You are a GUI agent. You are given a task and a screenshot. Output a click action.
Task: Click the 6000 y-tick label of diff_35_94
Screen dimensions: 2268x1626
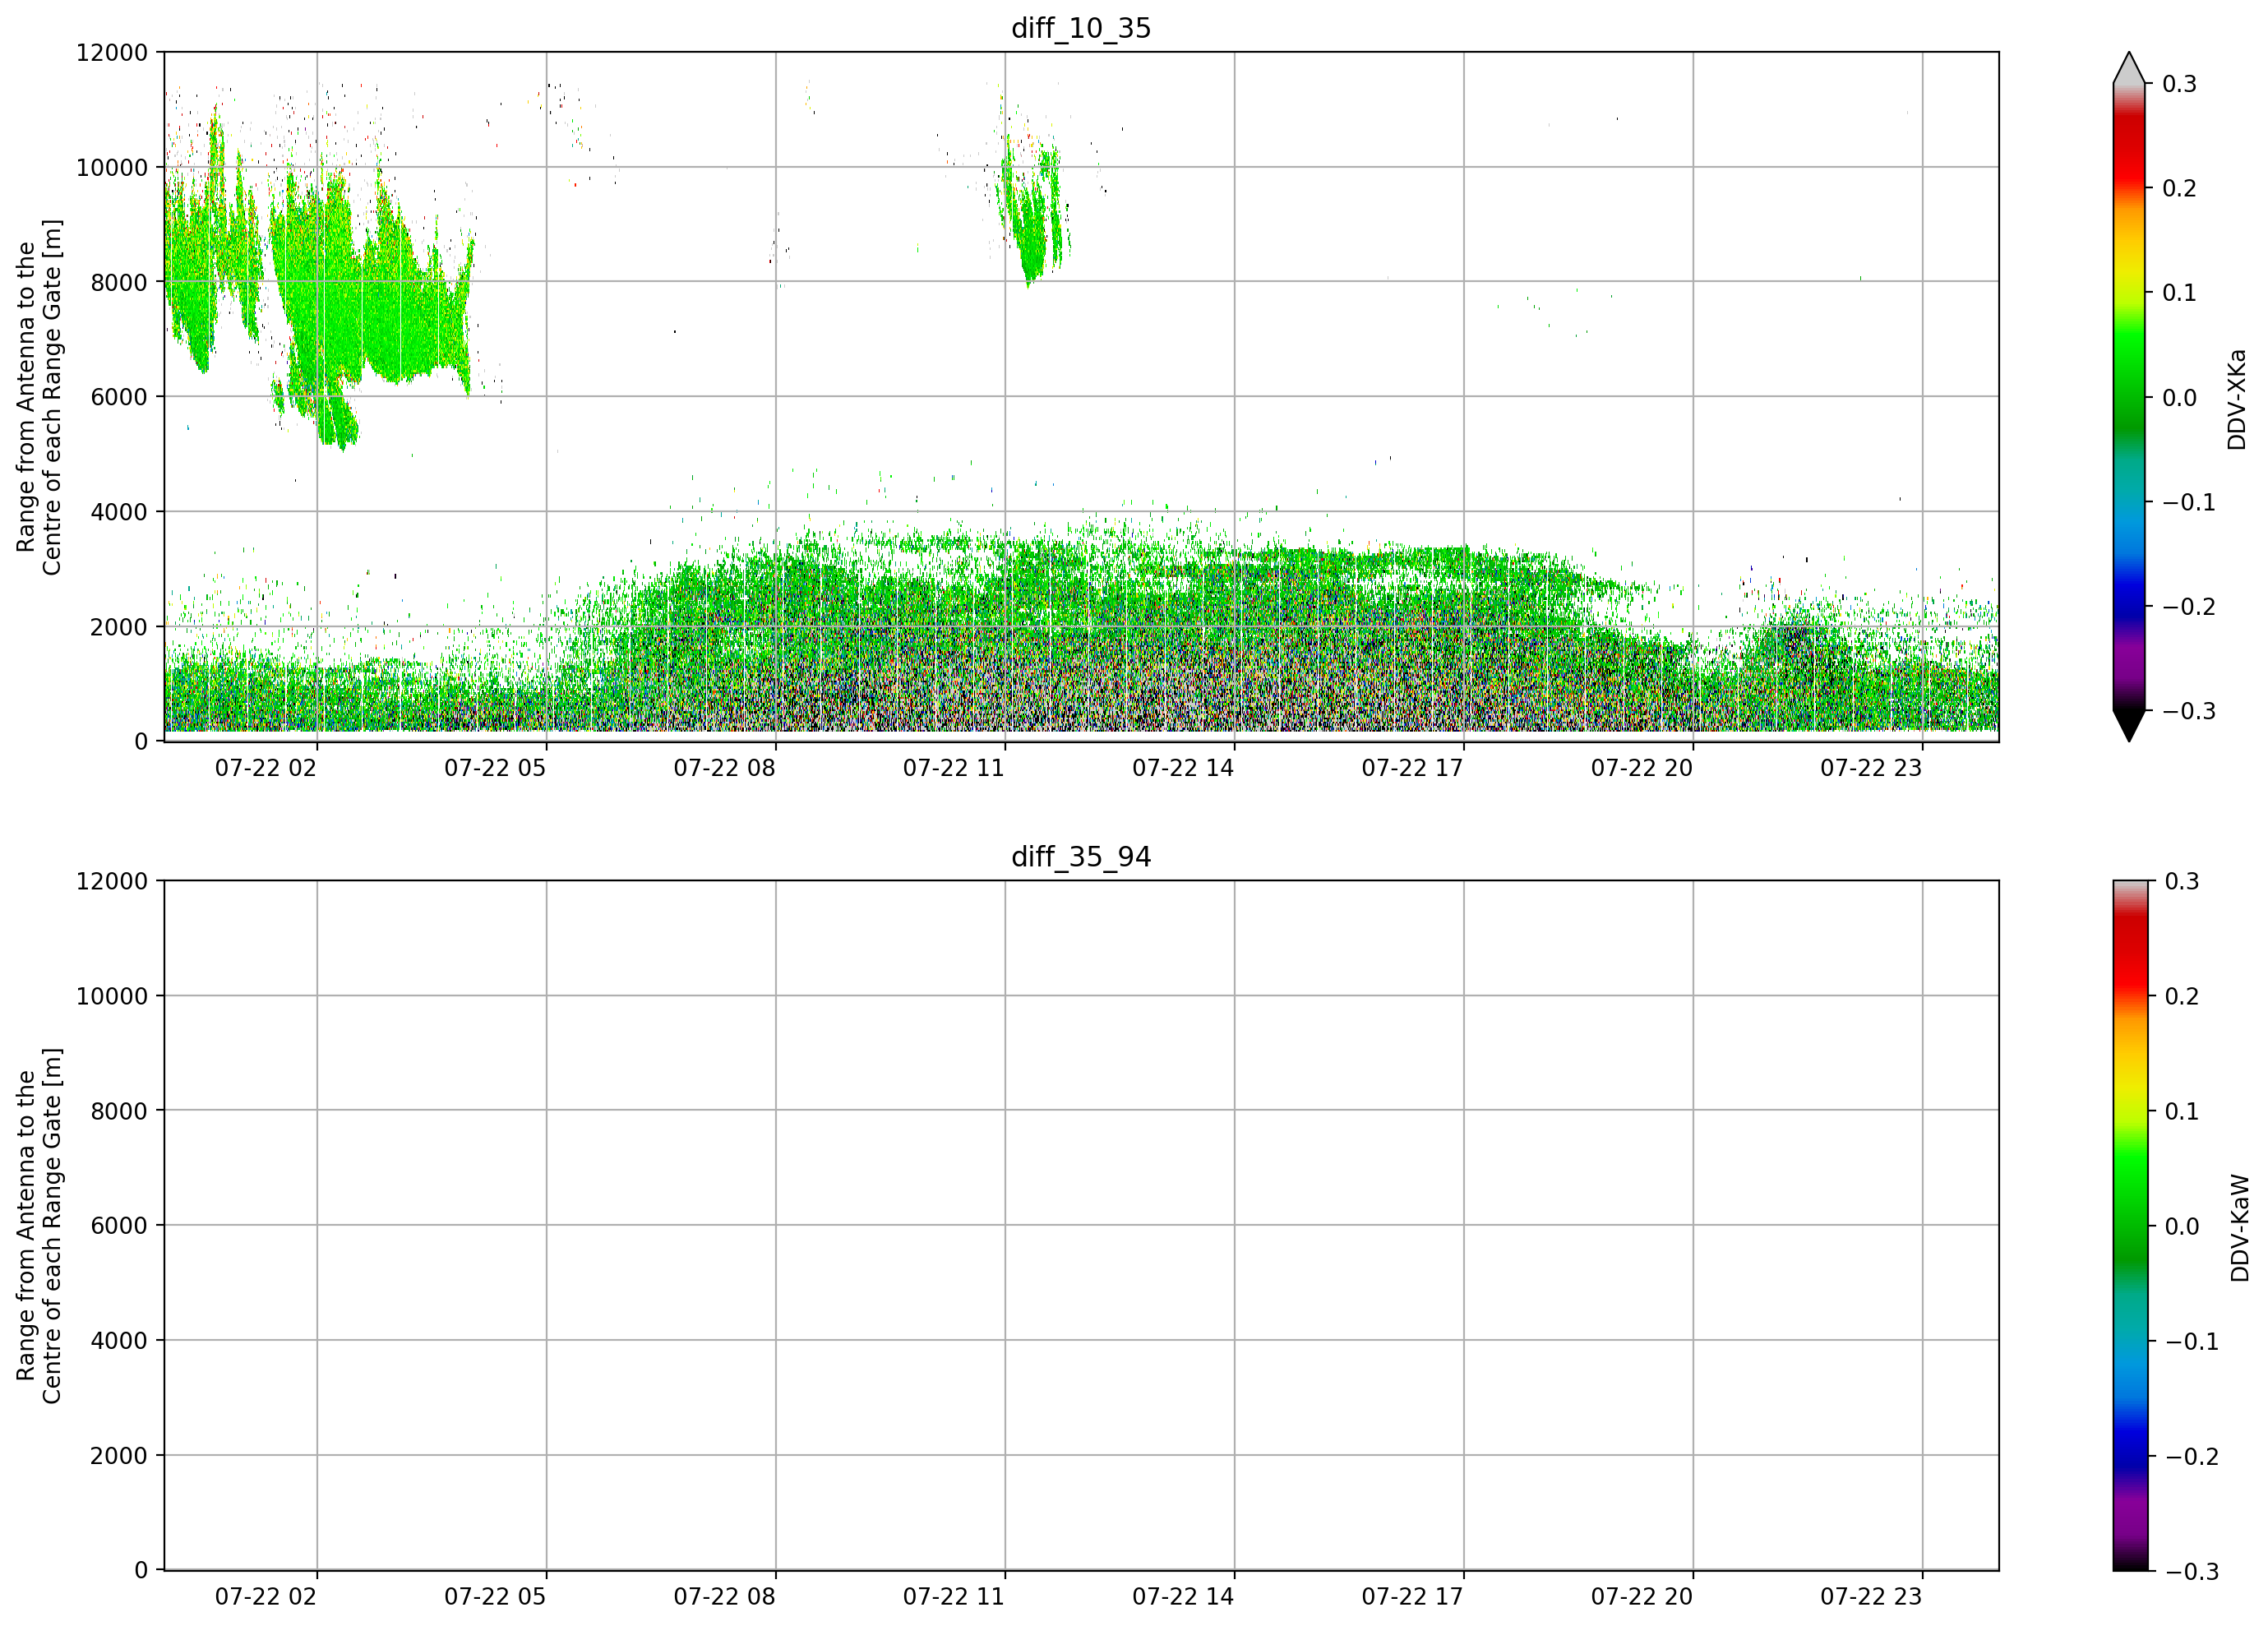(119, 1226)
